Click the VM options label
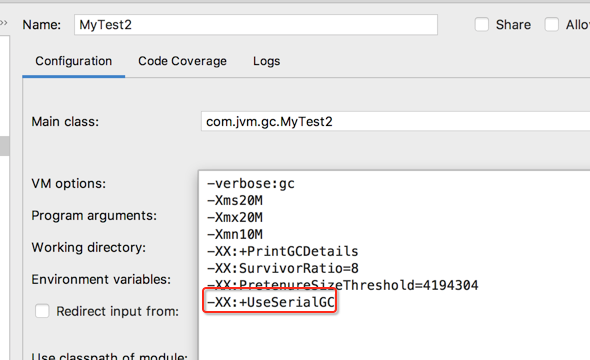 point(69,184)
